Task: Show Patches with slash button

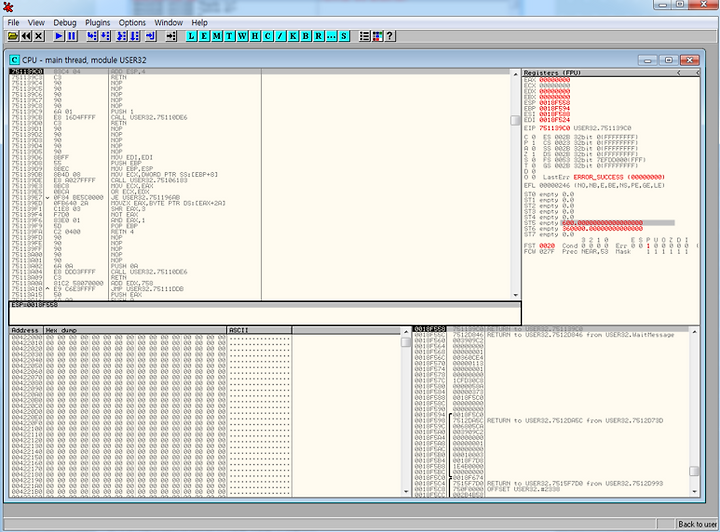Action: pos(280,36)
